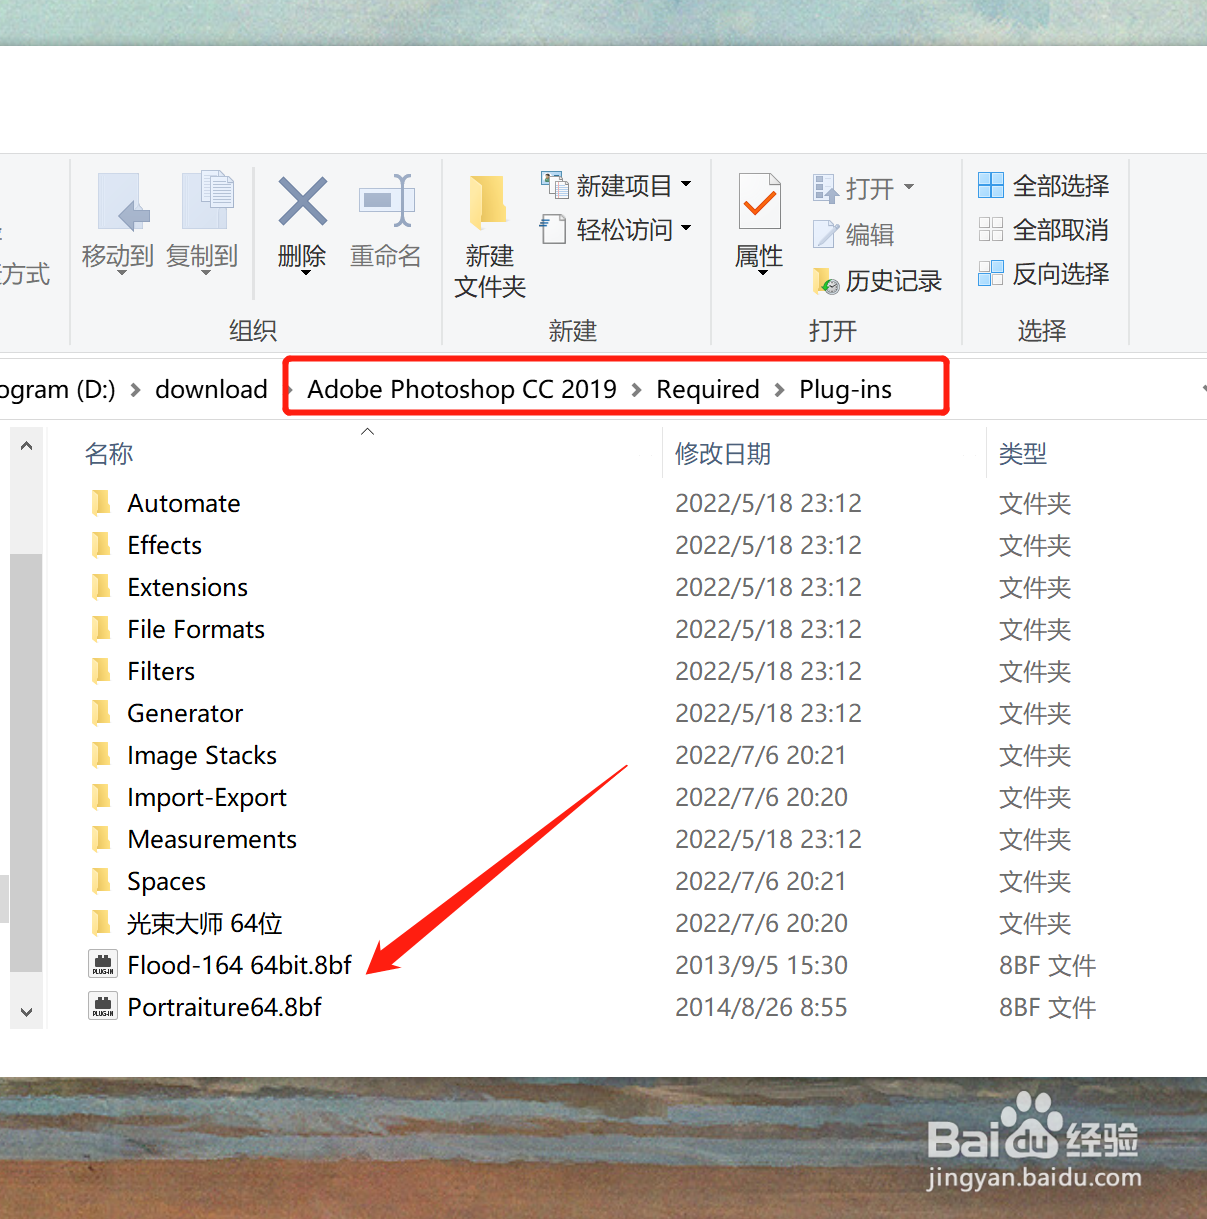
Task: Open History (历史记录) icon
Action: click(x=826, y=281)
